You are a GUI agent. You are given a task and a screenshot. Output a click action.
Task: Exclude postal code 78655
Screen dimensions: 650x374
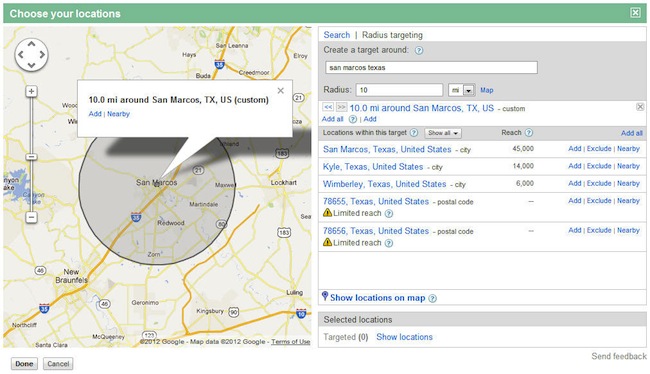[x=599, y=201]
